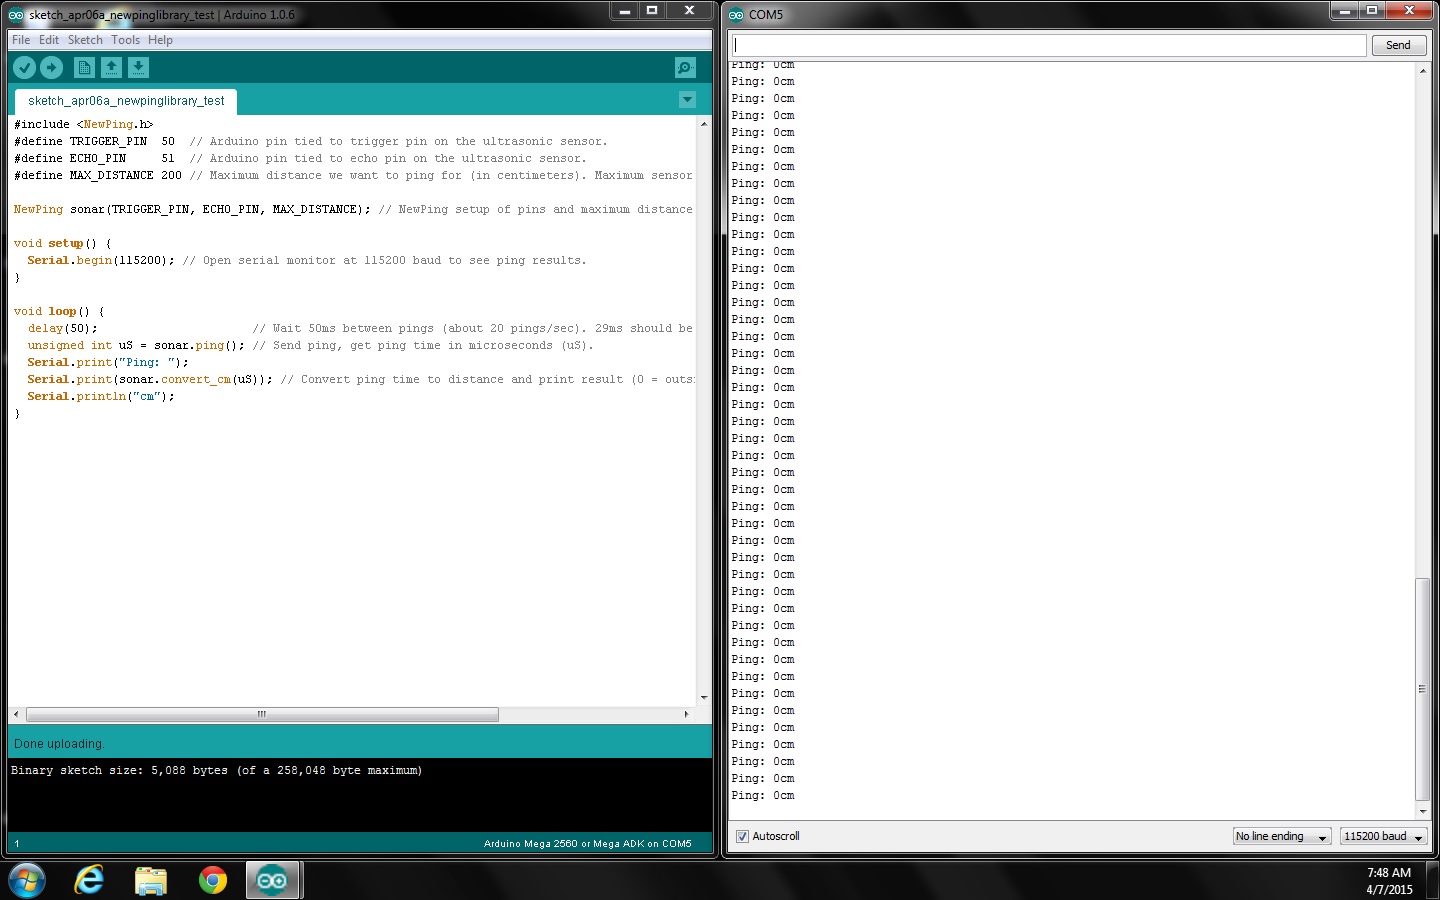Viewport: 1440px width, 900px height.
Task: Click the serial input text field
Action: [1049, 45]
